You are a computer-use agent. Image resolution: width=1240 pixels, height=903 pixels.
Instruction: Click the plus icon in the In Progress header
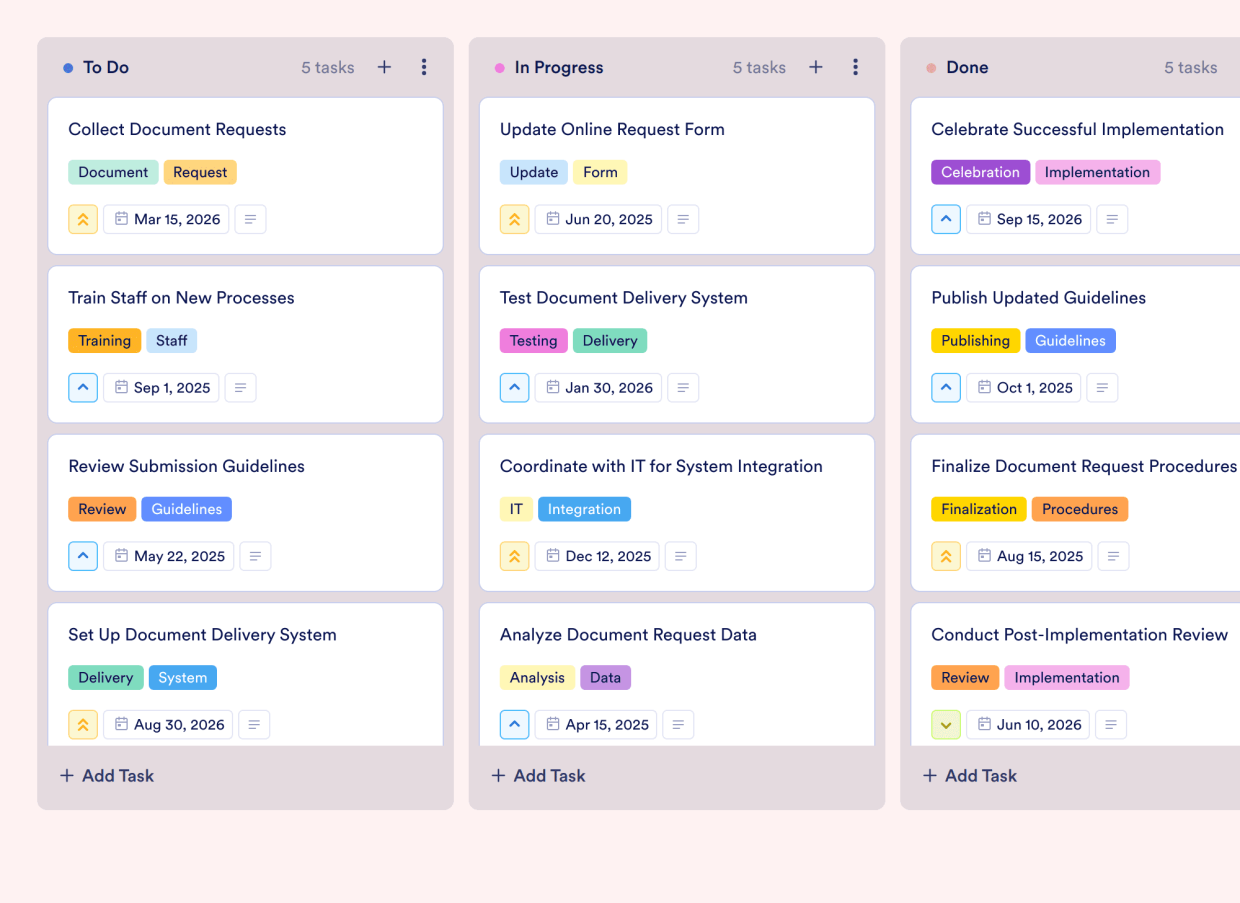(816, 67)
